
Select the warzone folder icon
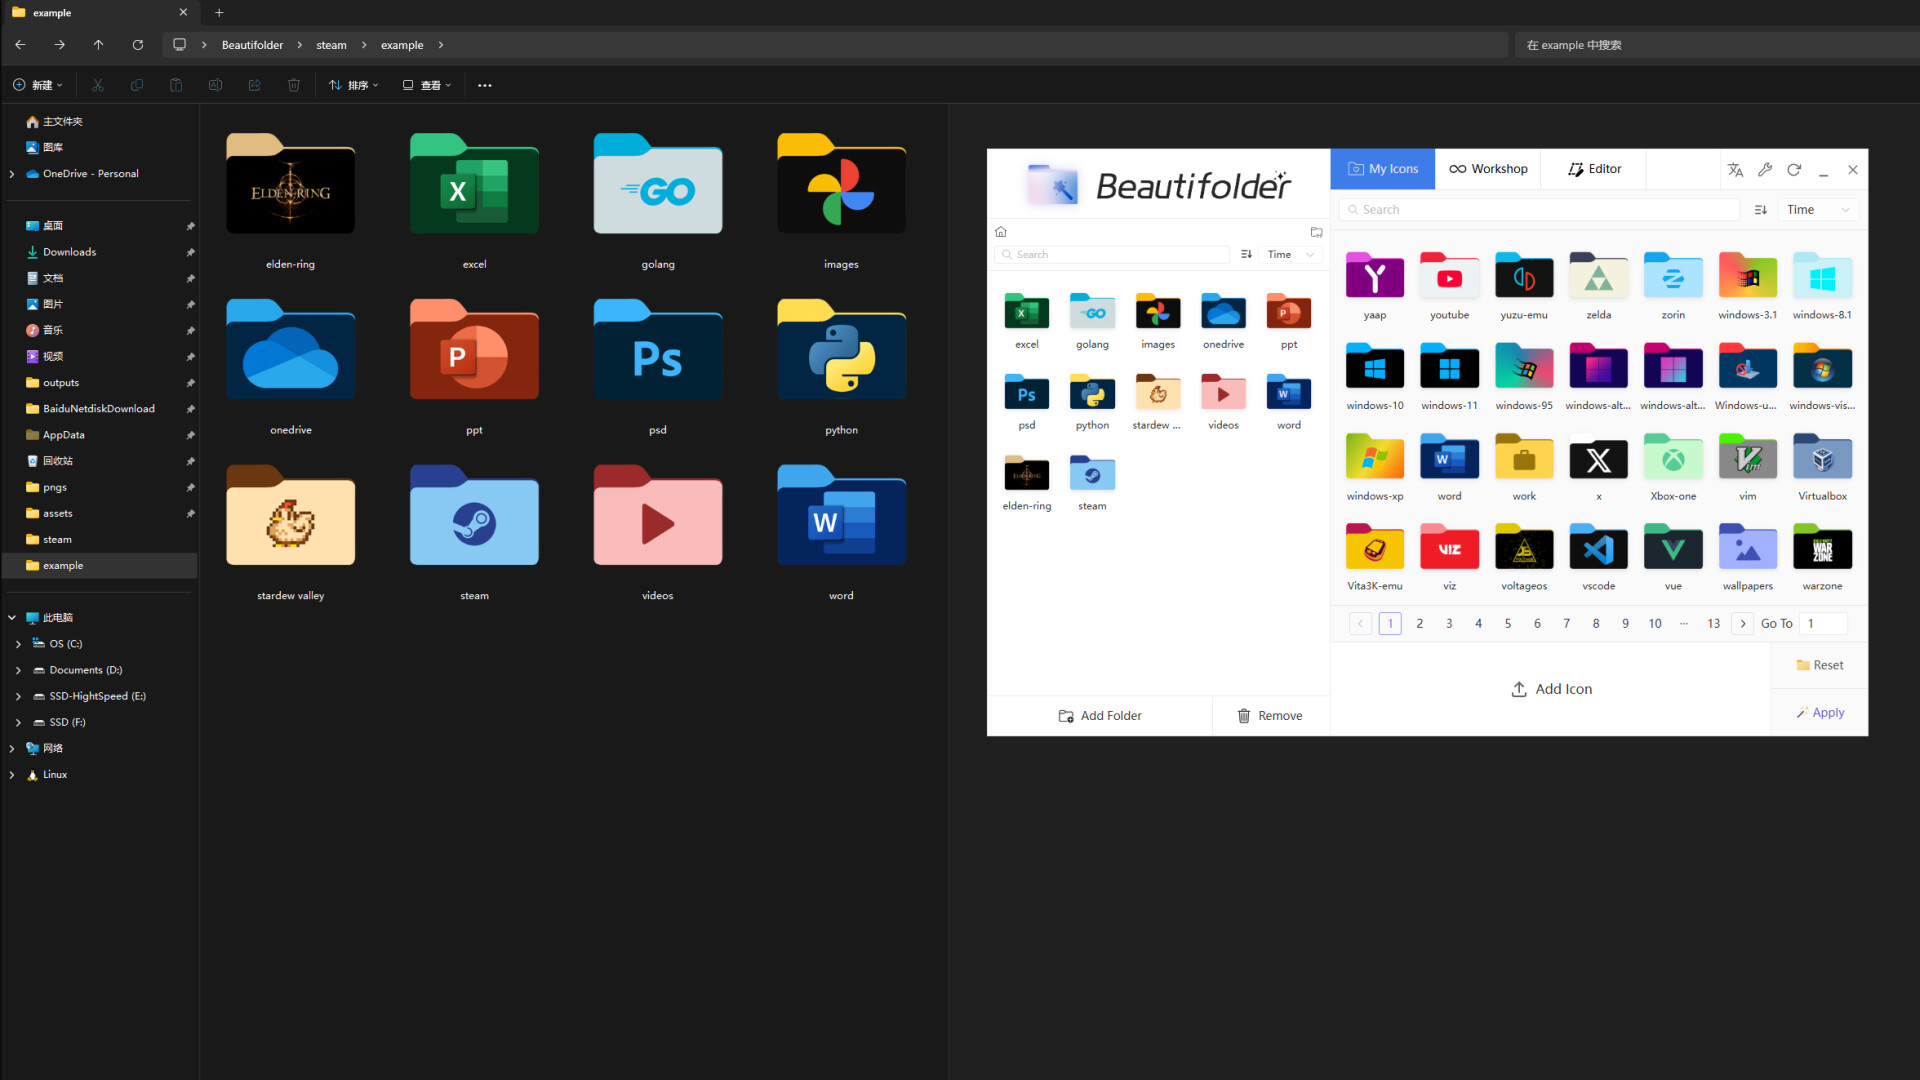click(x=1822, y=547)
